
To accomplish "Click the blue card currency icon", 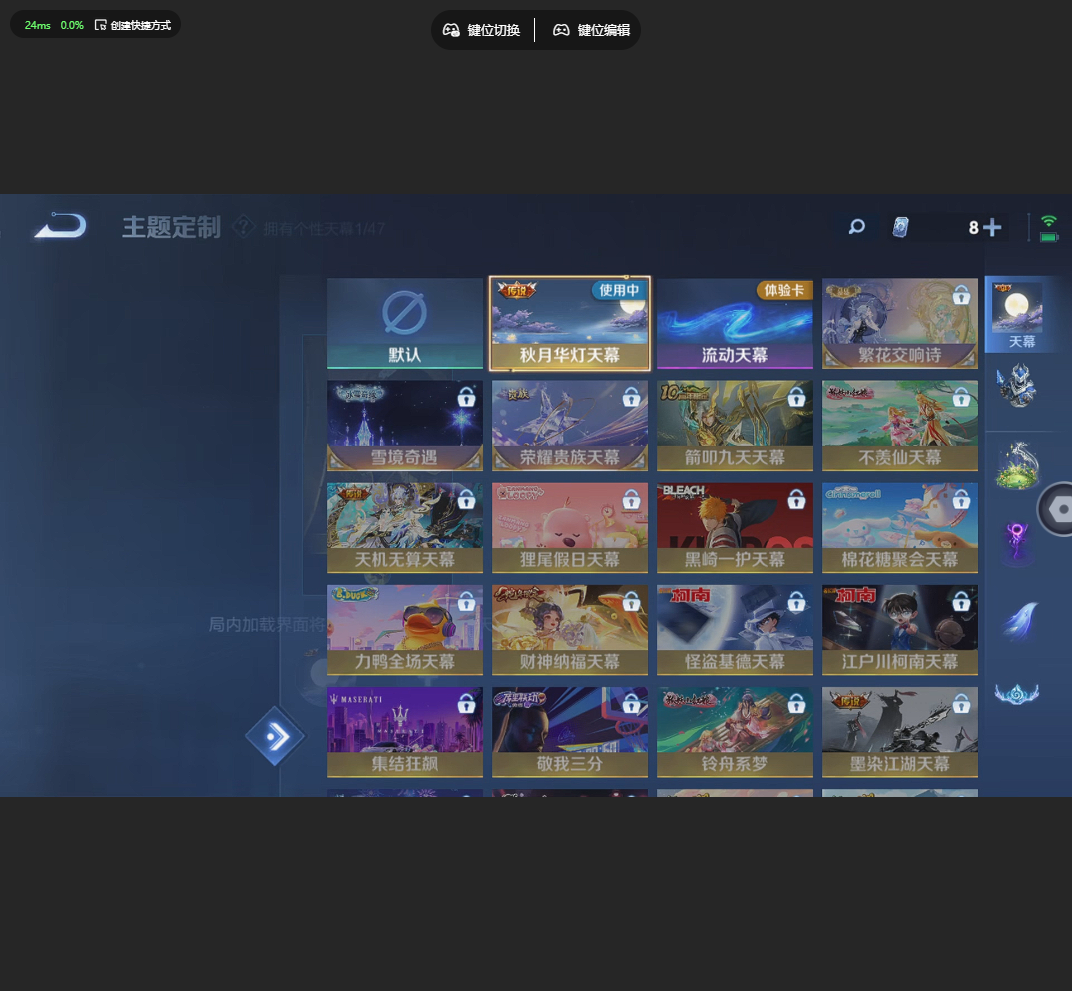I will (901, 227).
